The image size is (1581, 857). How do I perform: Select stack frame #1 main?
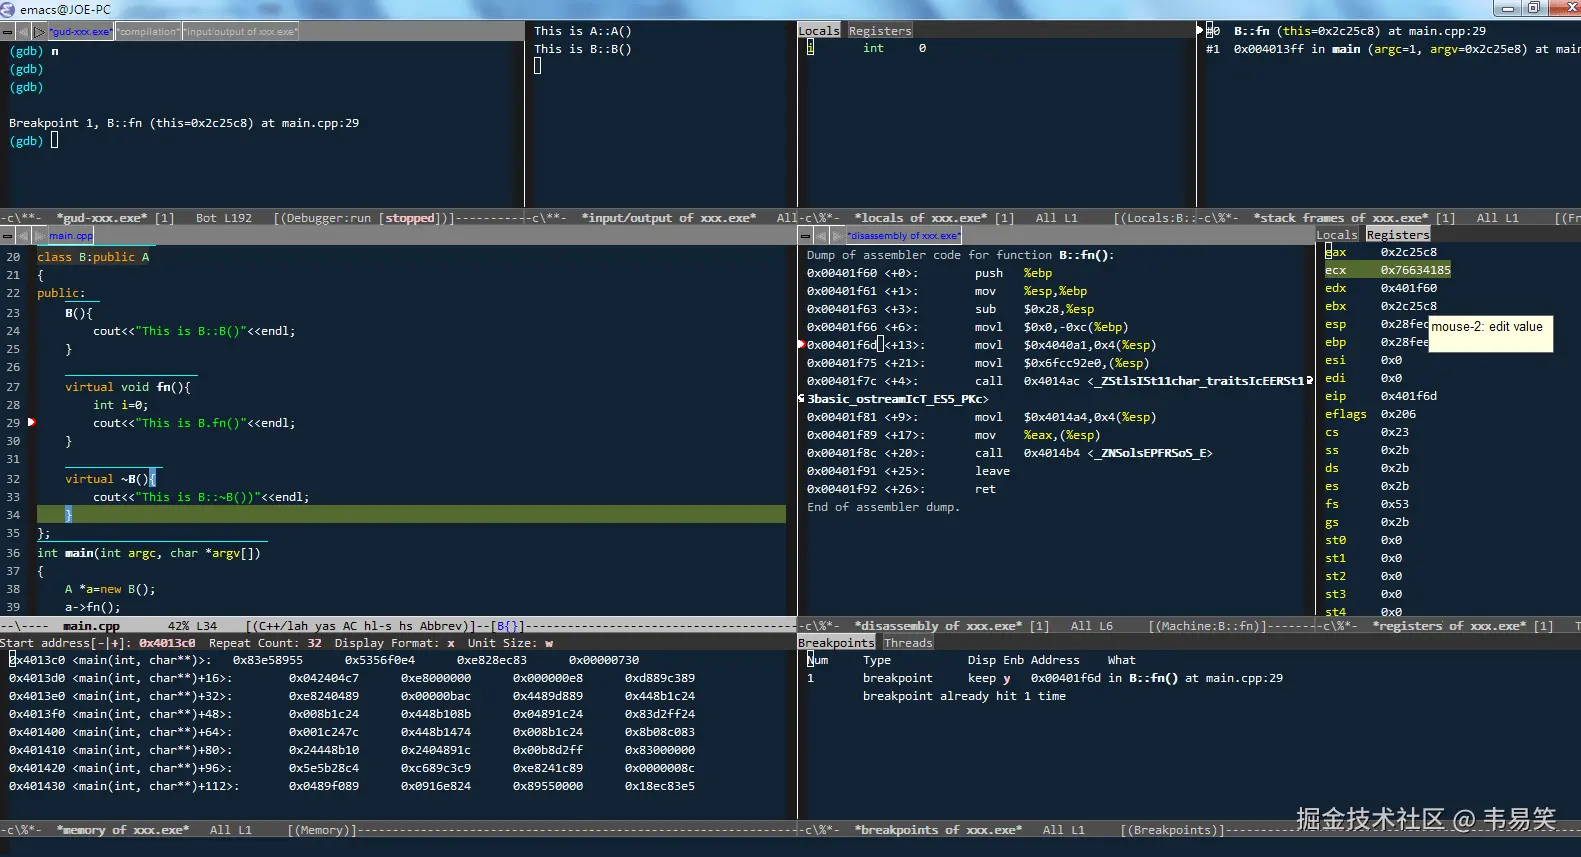(1392, 49)
